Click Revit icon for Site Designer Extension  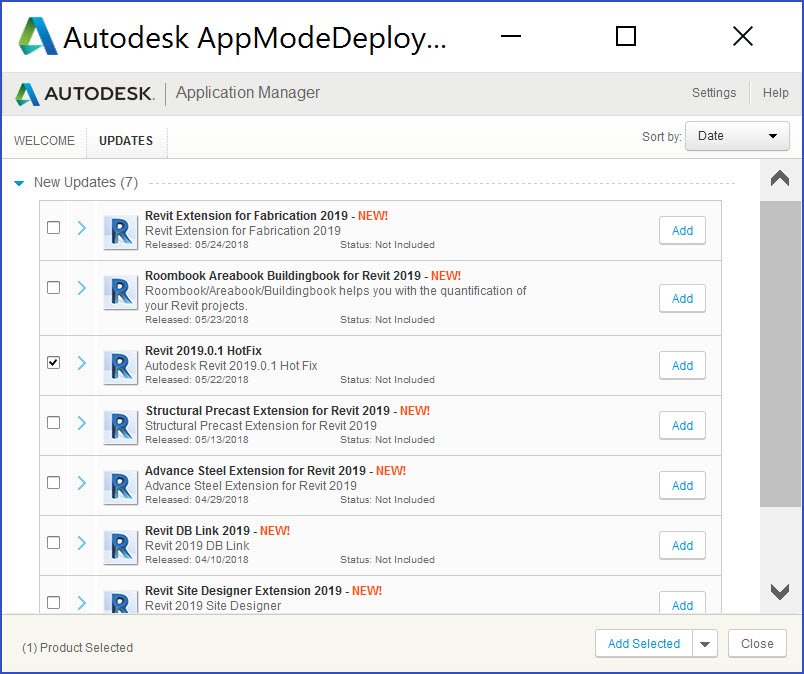coord(120,602)
